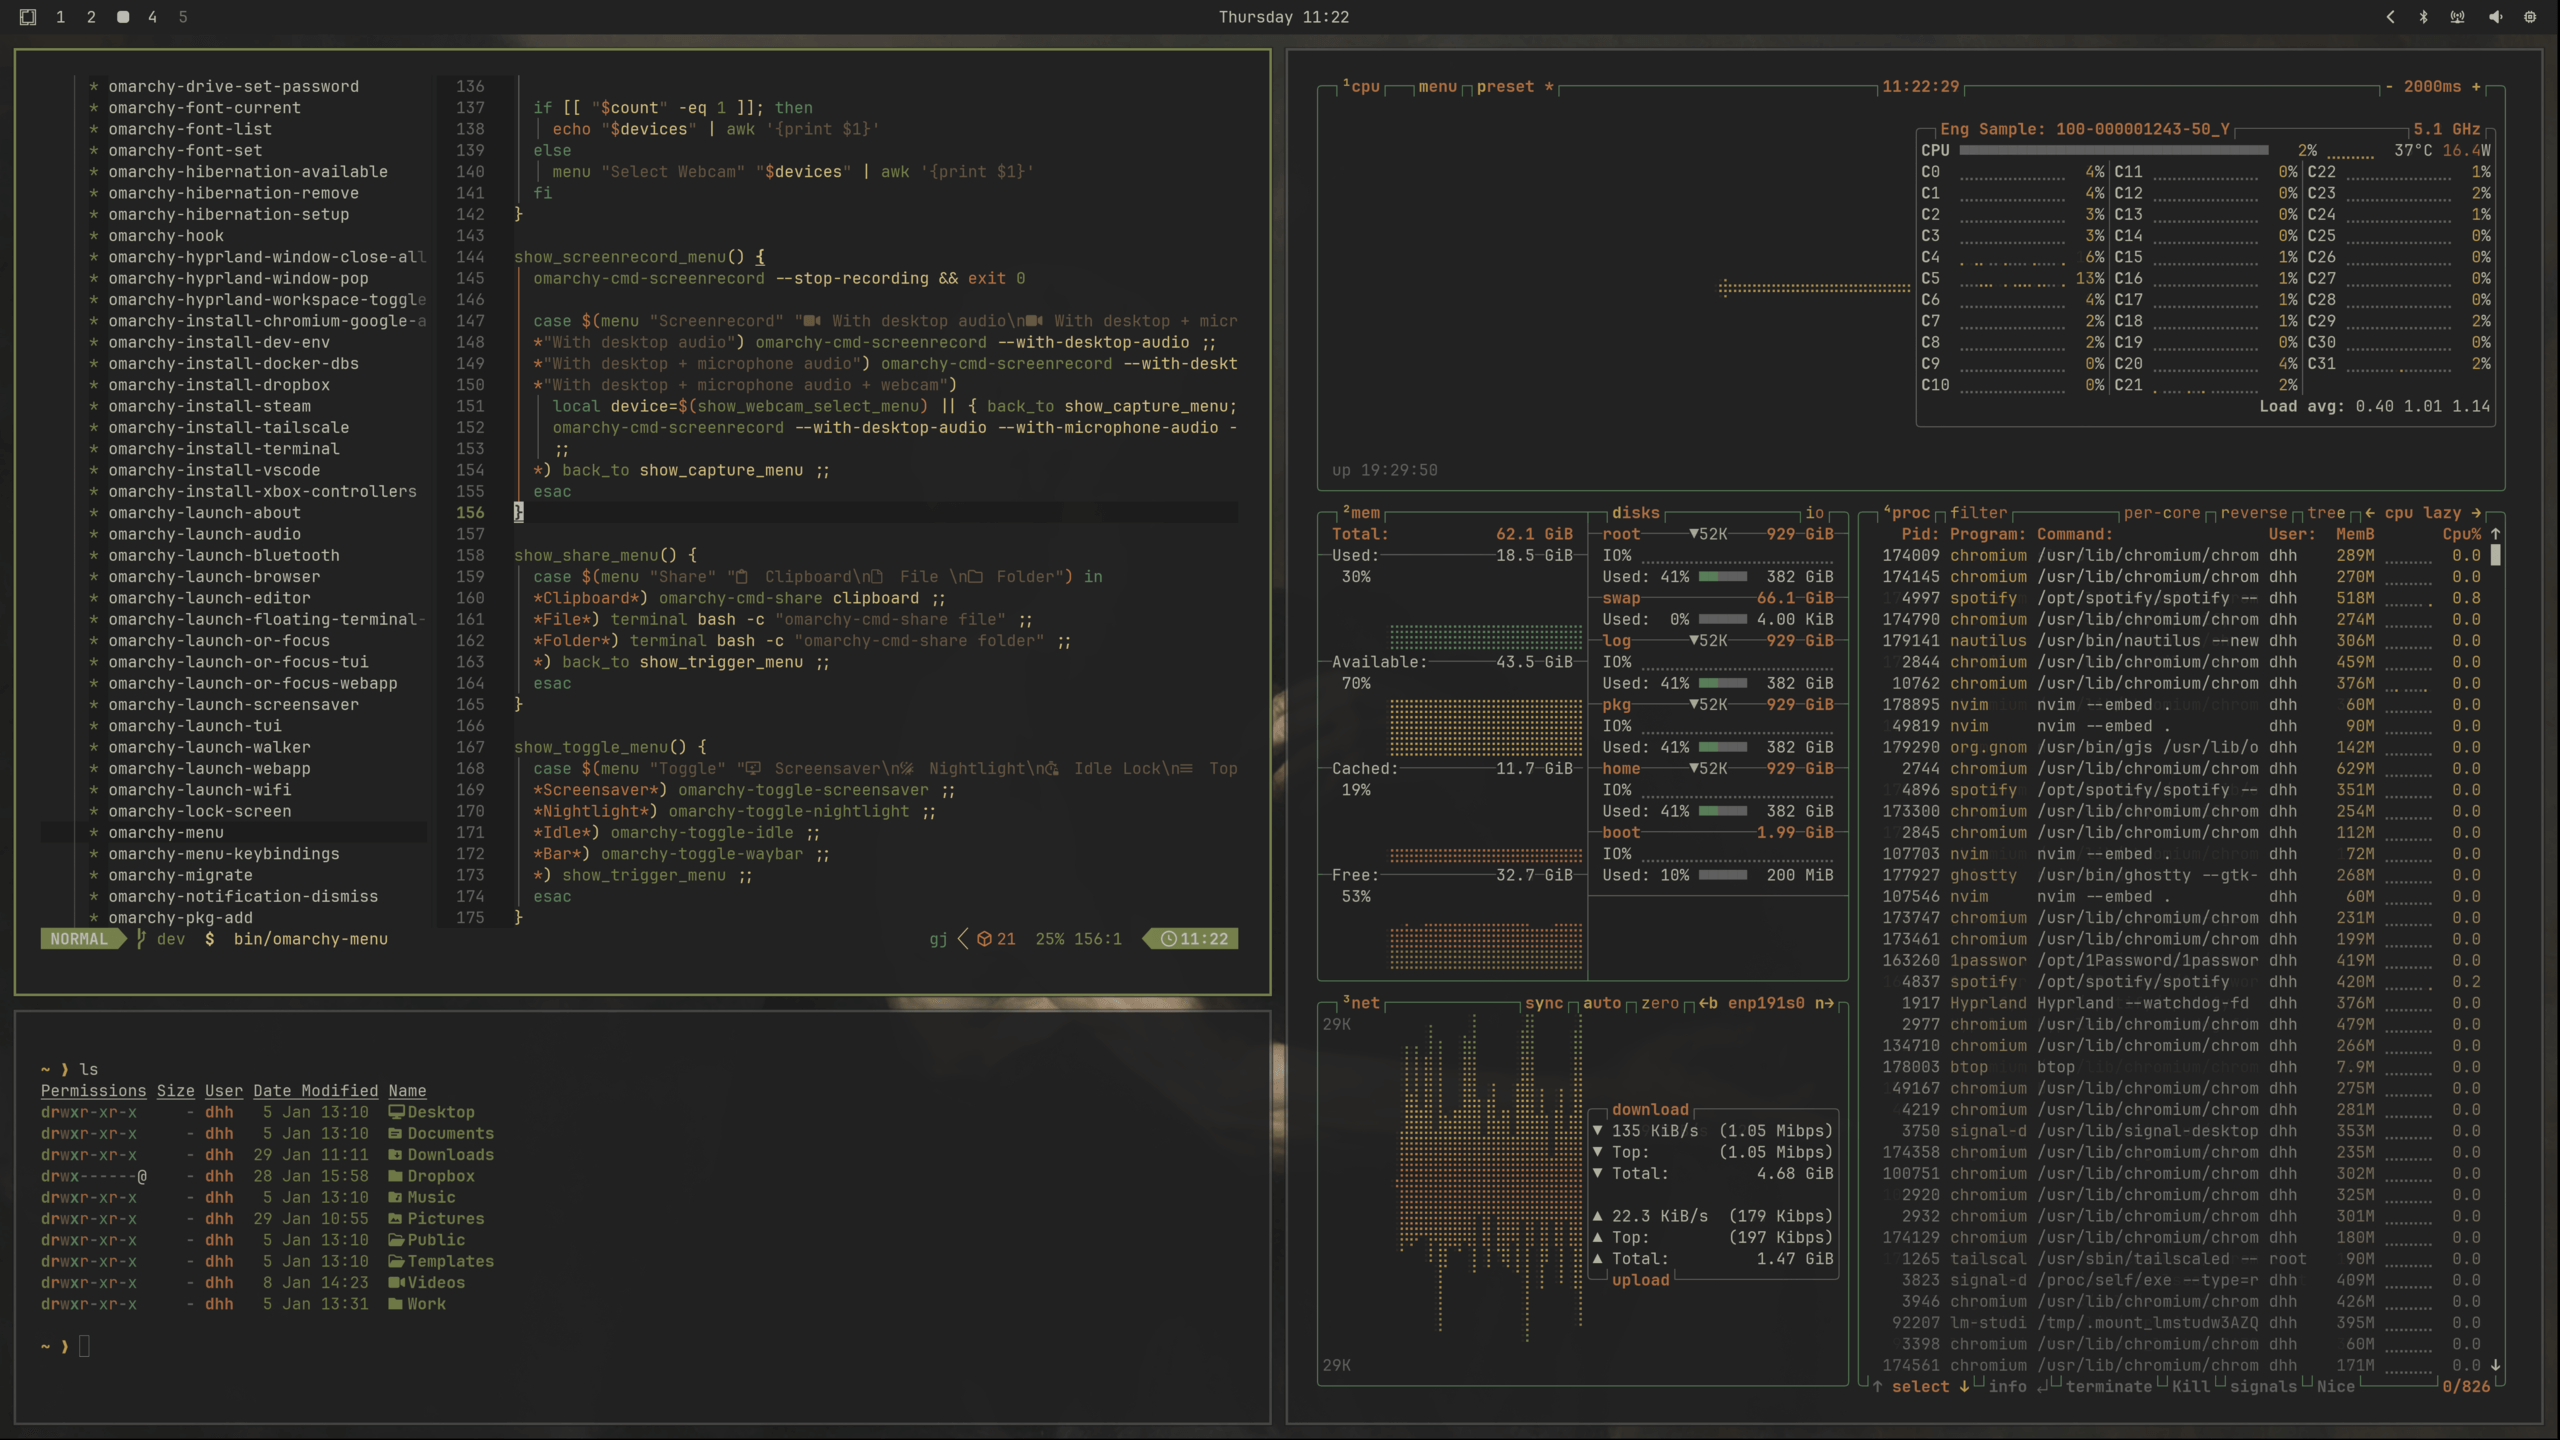Select next network interface arrow n
Viewport: 2560px width, 1440px height.
click(x=1824, y=1003)
